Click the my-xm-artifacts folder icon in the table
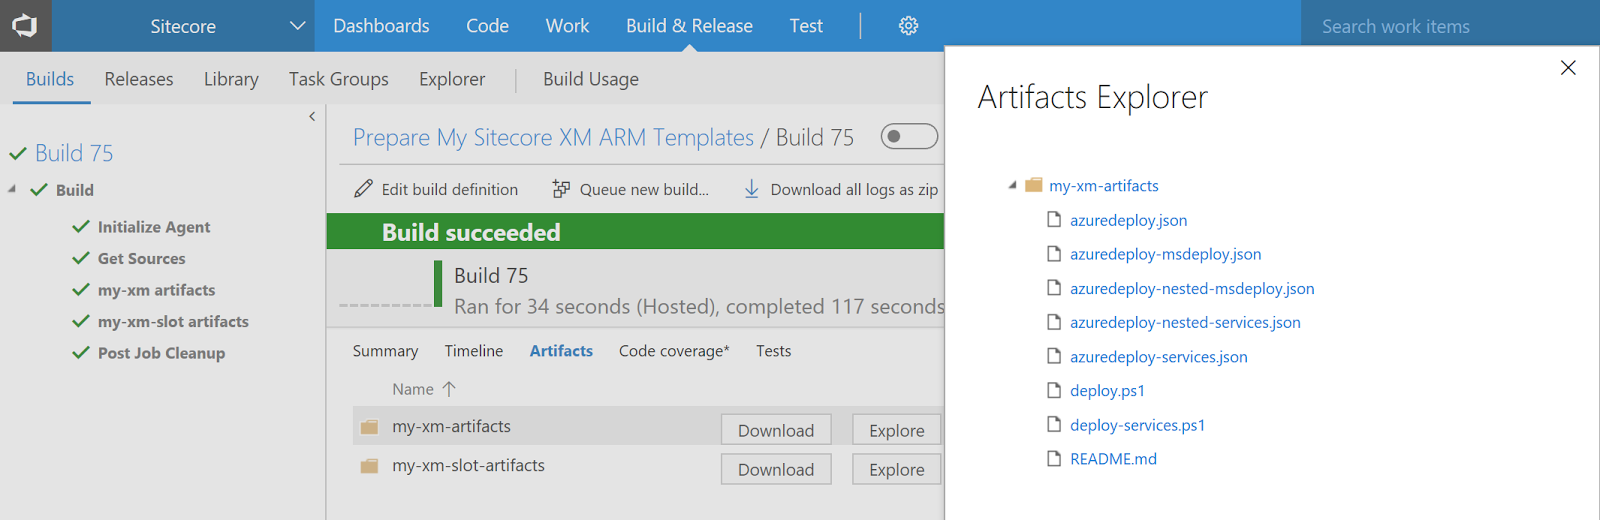Screen dimensions: 1600x520 pos(369,427)
